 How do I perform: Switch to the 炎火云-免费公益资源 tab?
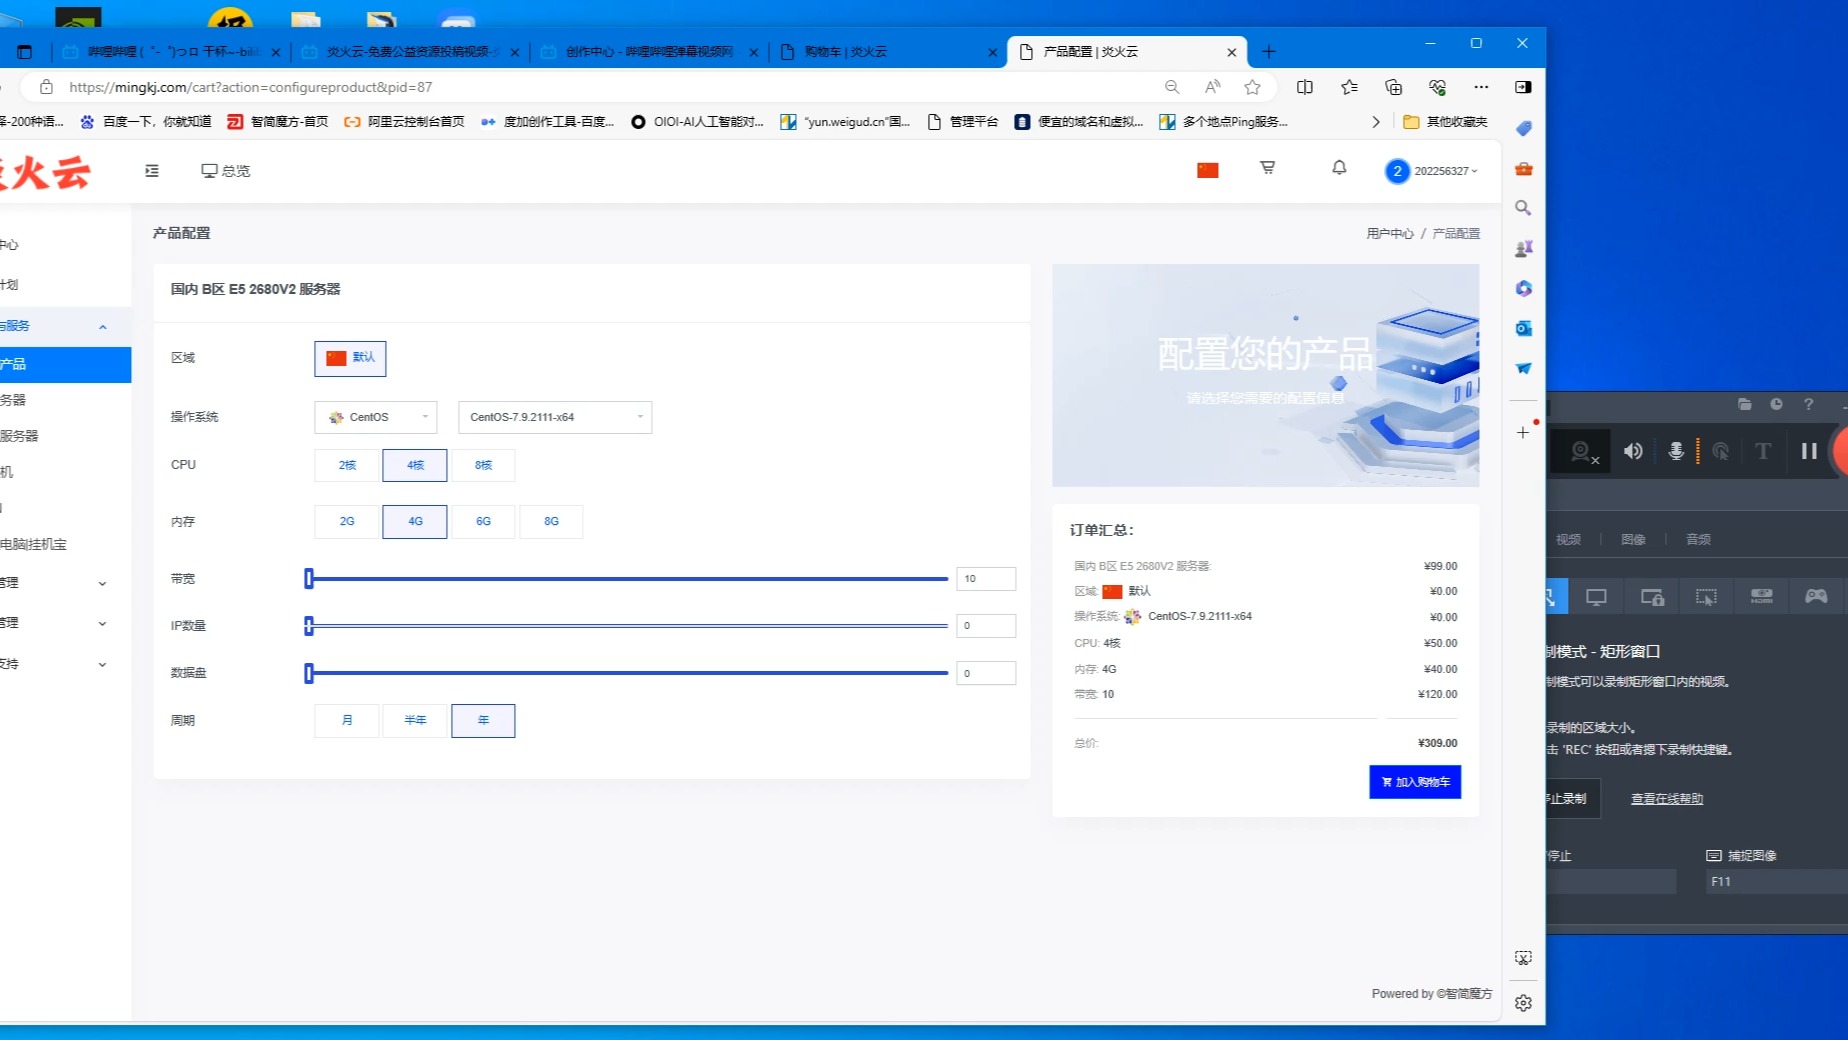(x=410, y=52)
